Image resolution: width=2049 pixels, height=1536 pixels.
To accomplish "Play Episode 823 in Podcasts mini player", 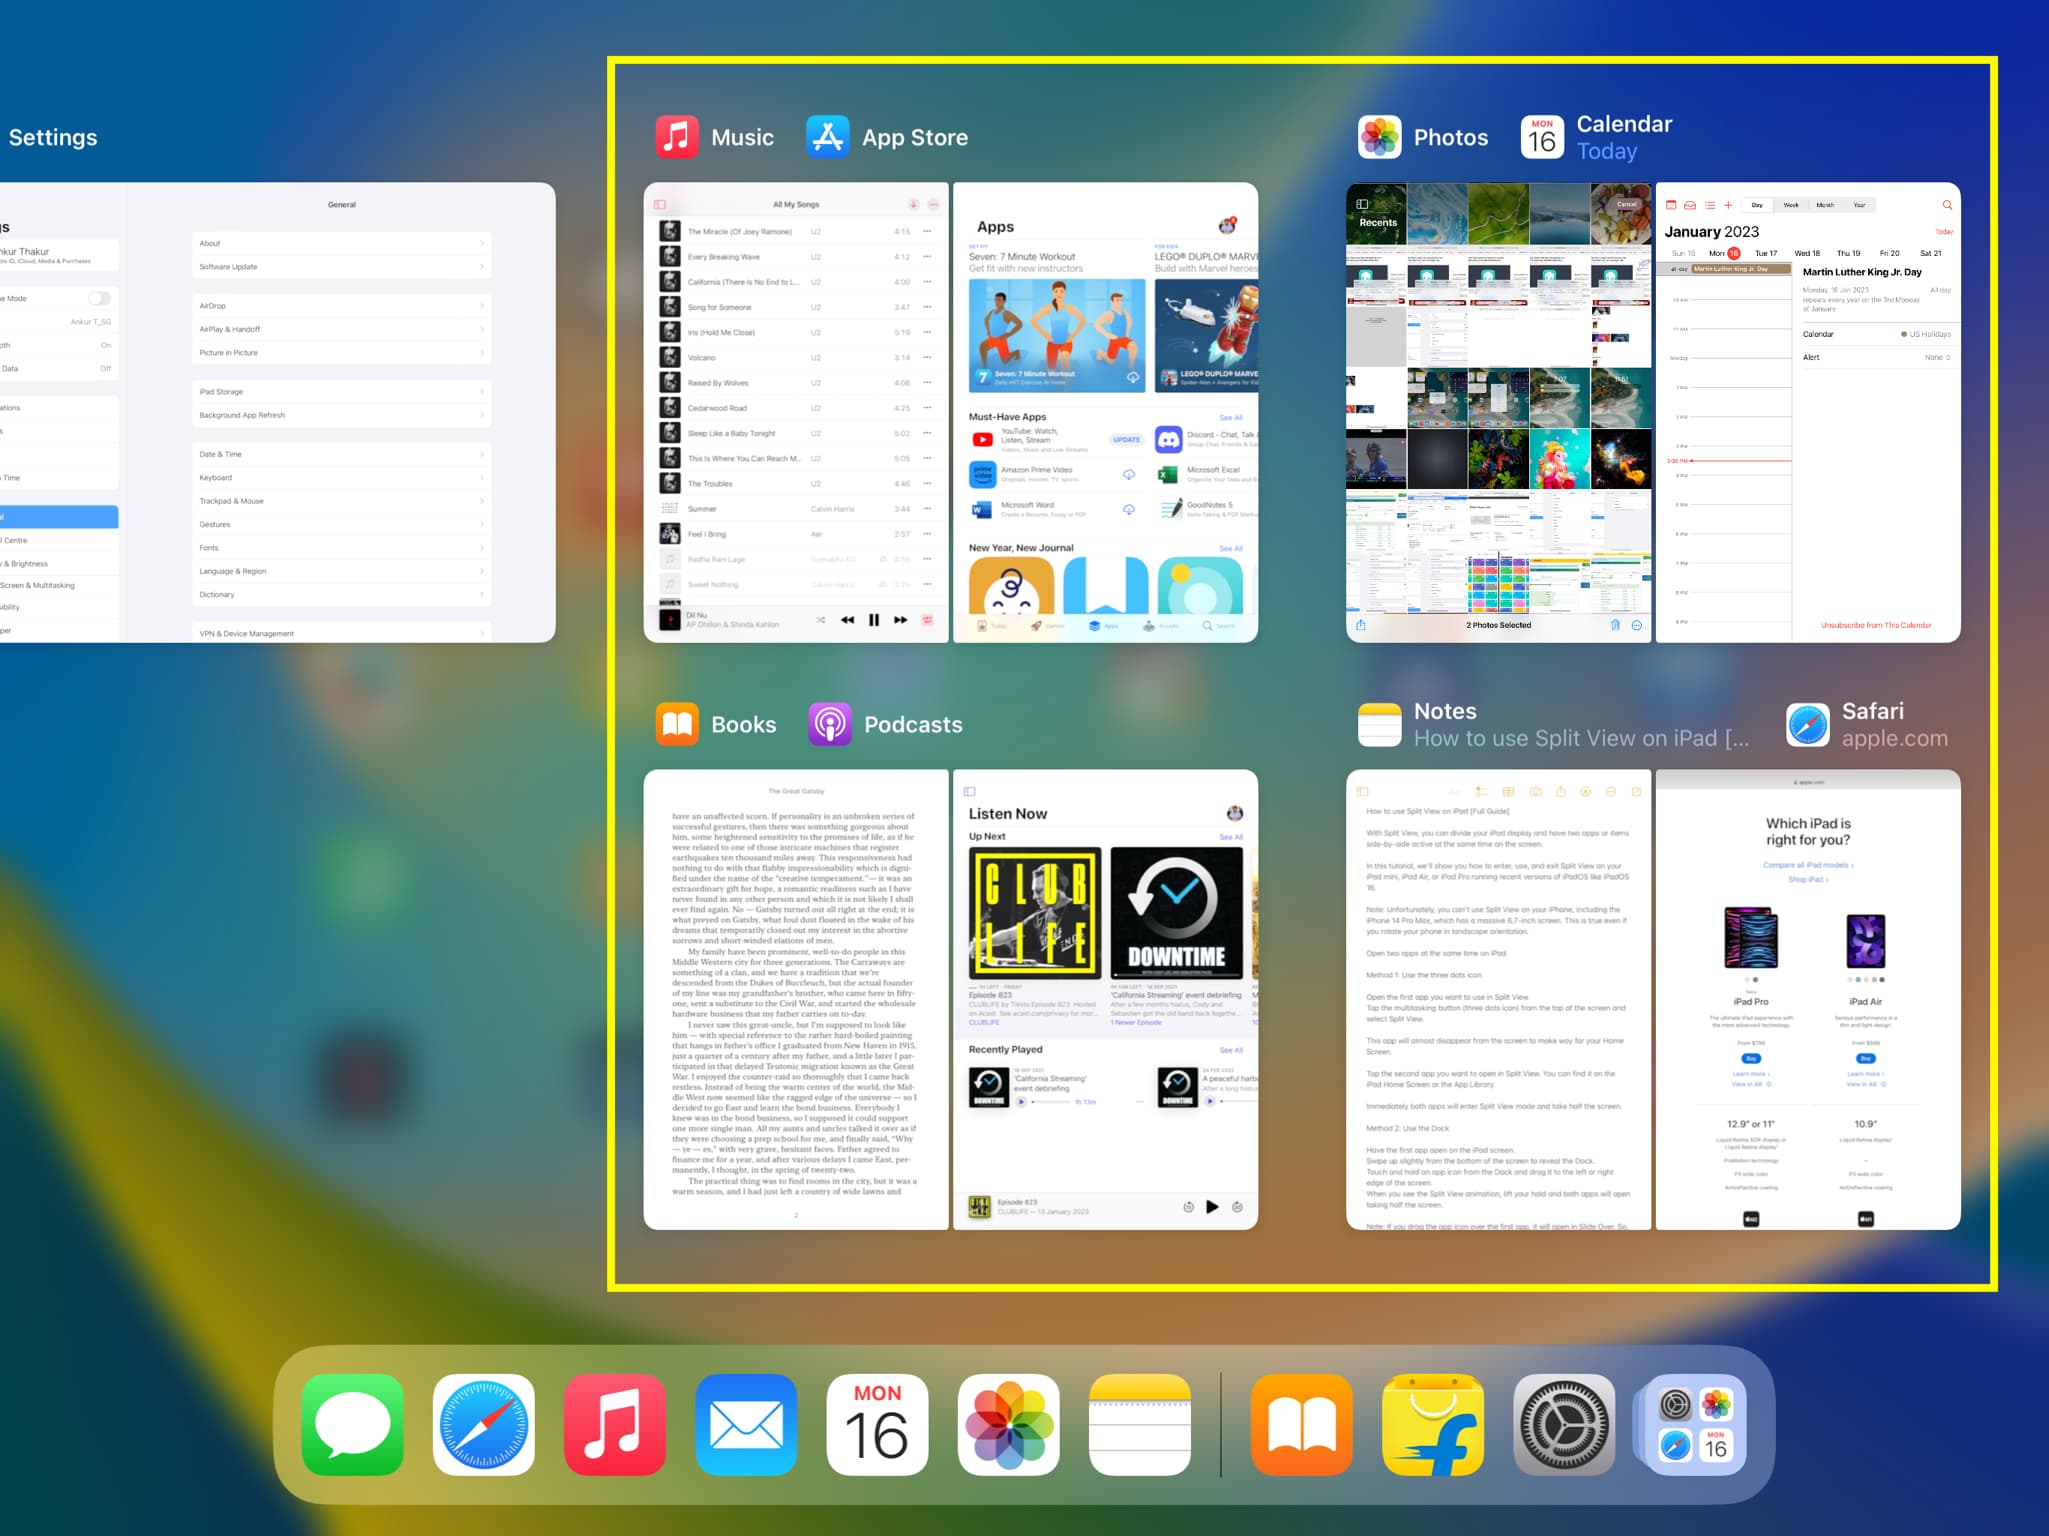I will click(1212, 1207).
